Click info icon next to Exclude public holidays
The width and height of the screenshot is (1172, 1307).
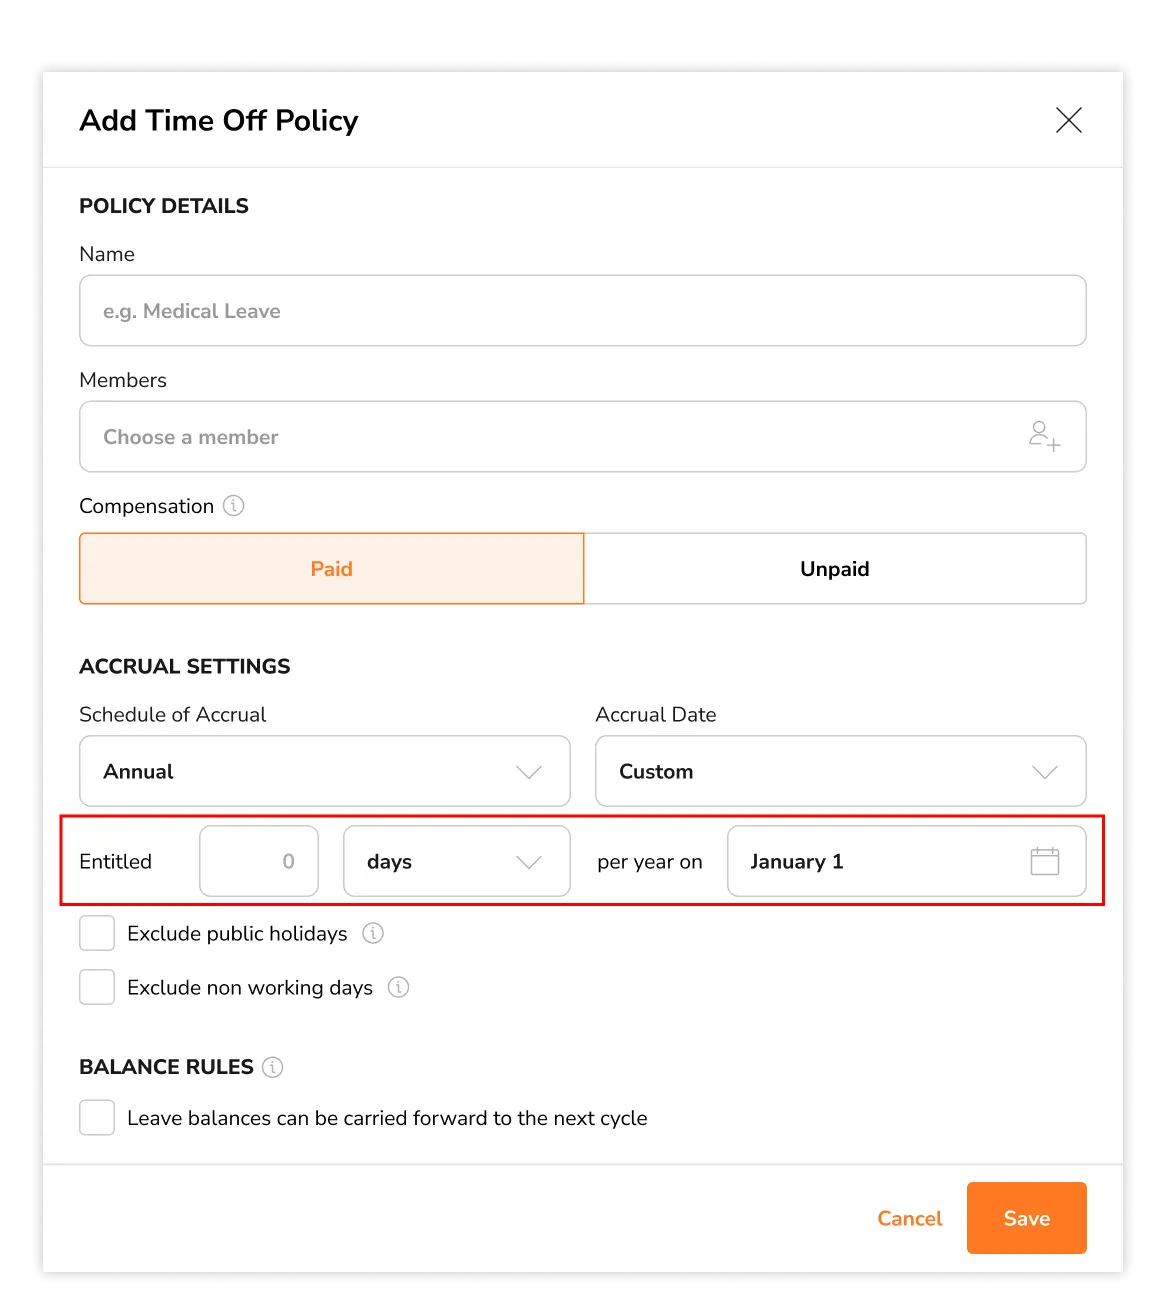pos(373,933)
